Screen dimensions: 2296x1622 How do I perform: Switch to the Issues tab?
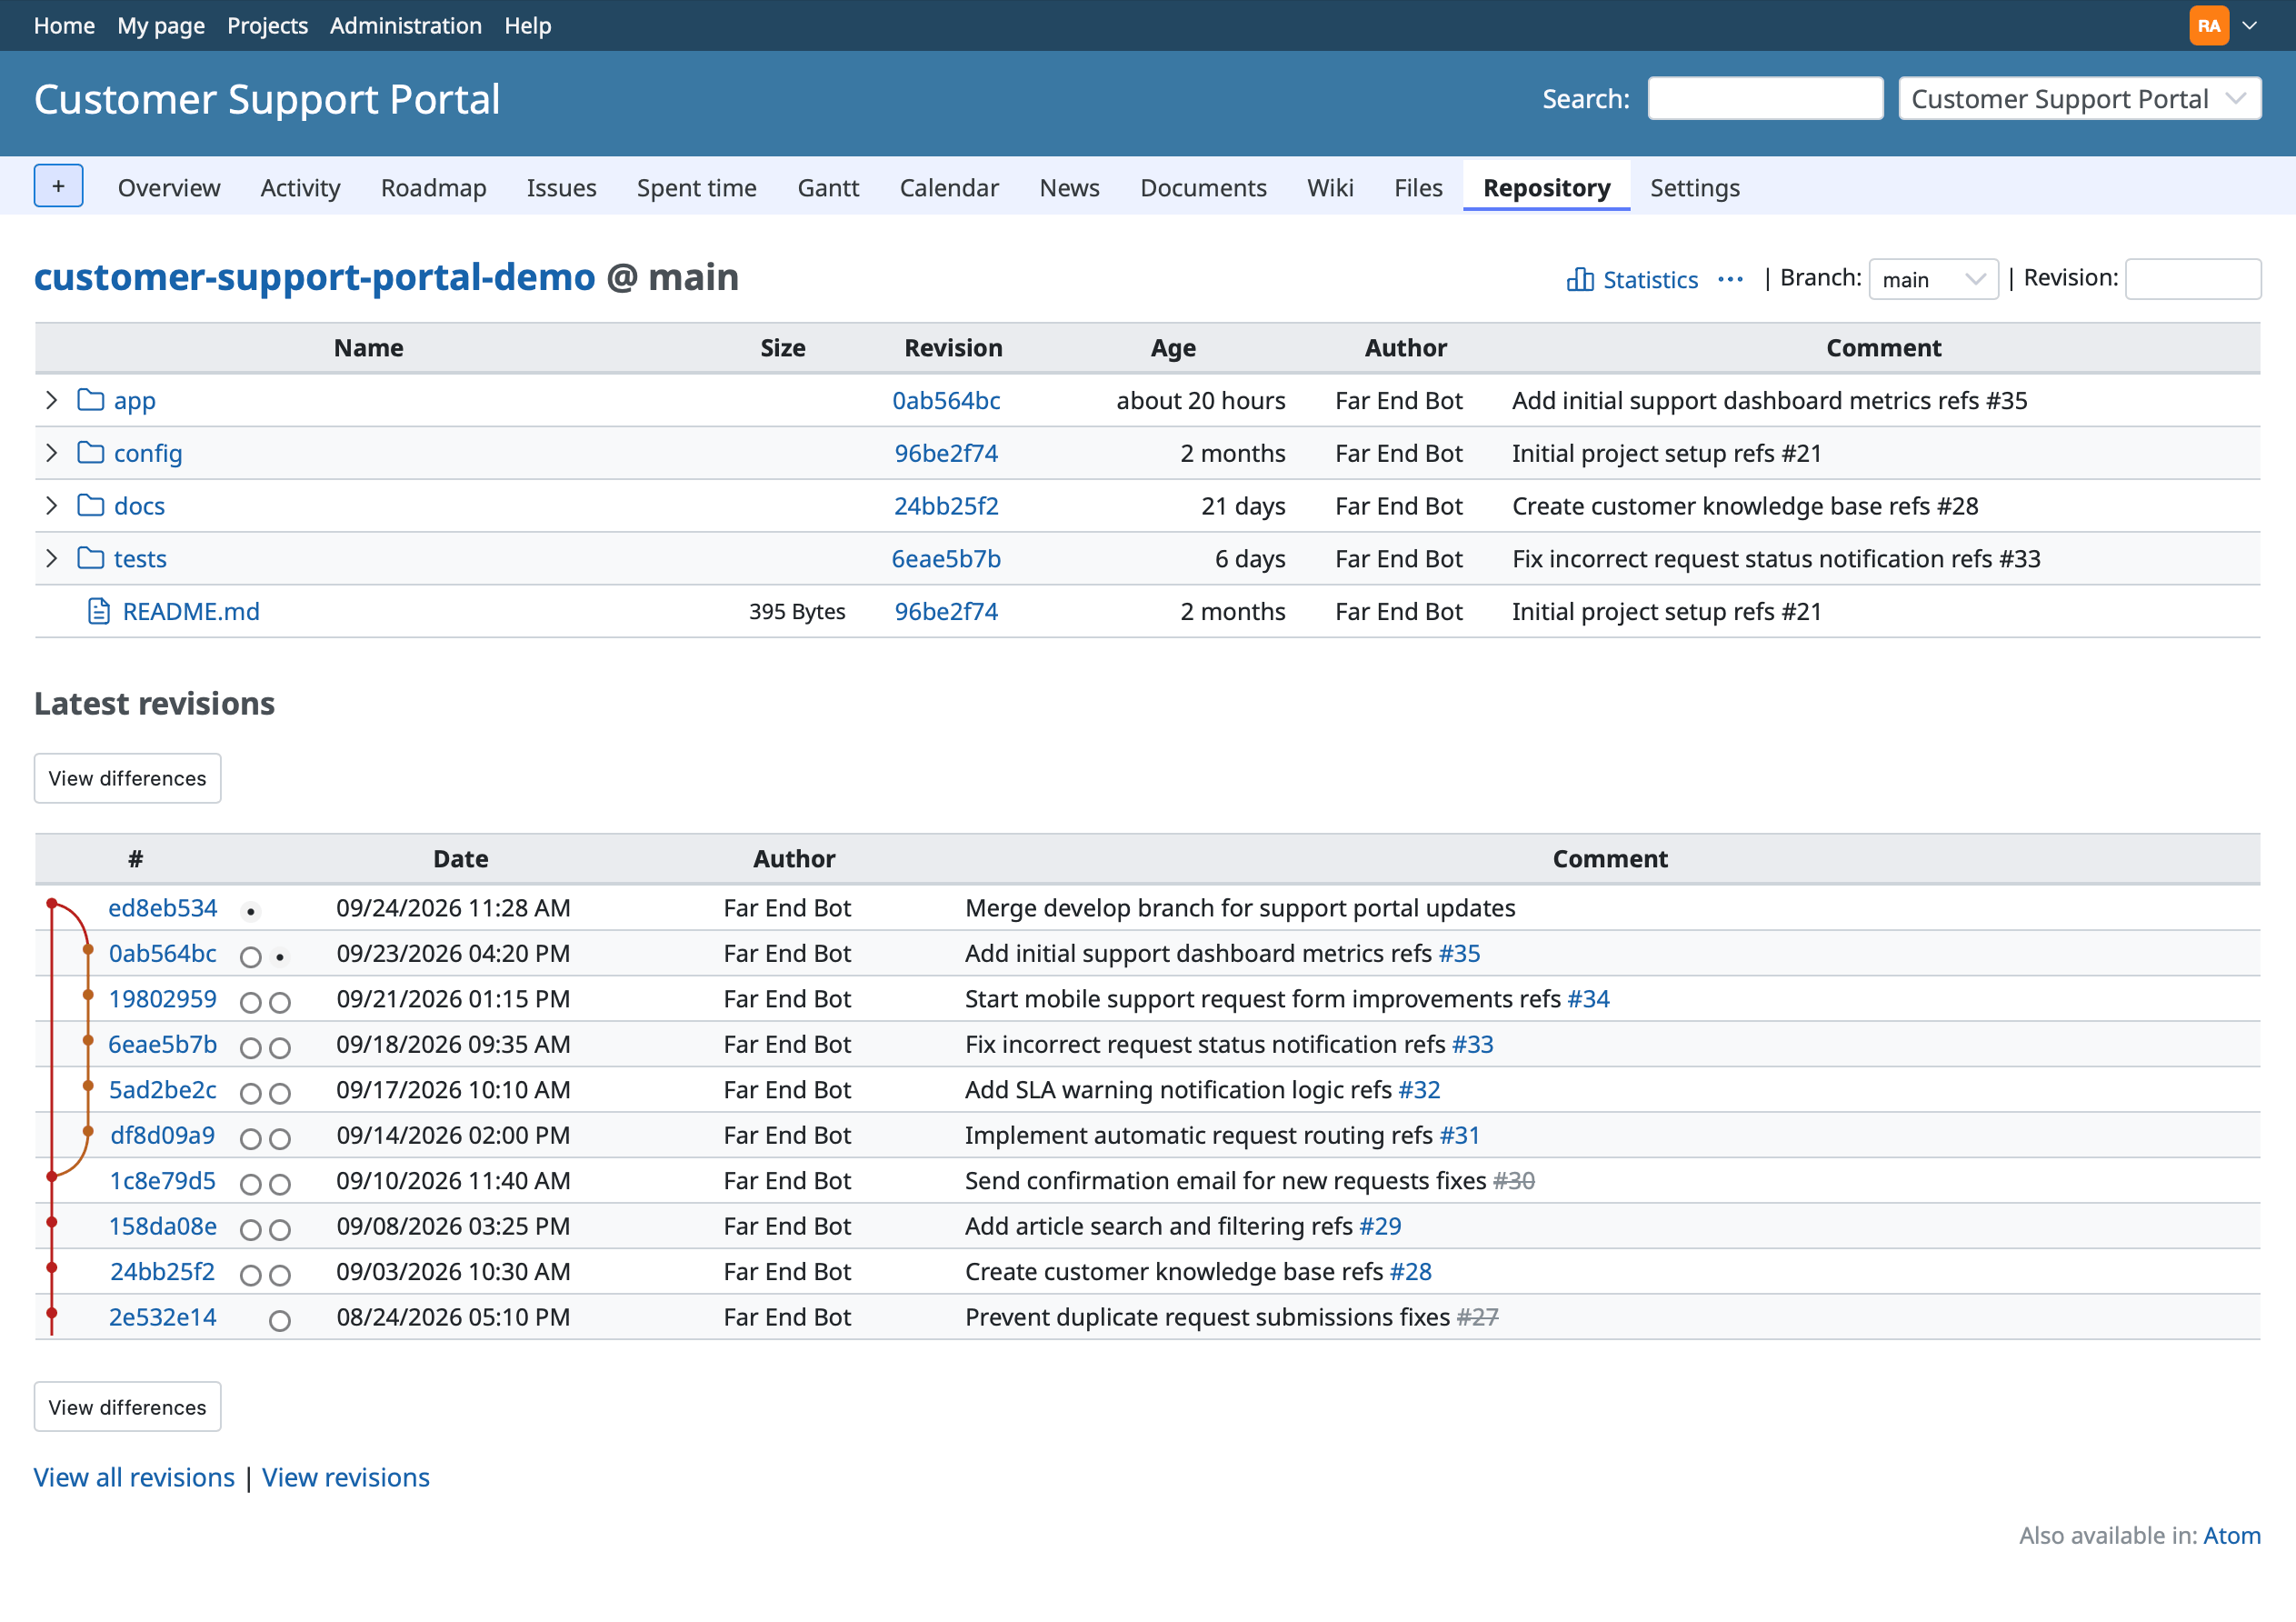tap(561, 187)
